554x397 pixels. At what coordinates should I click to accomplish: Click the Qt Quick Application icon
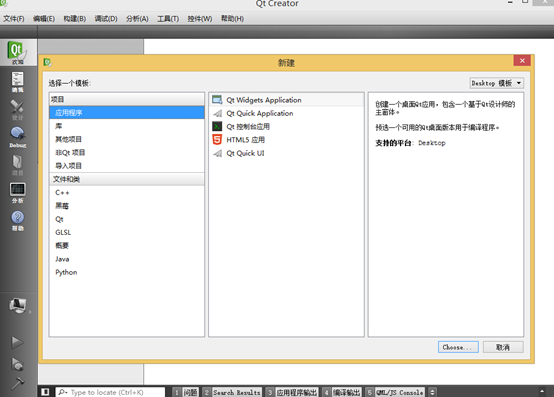click(x=218, y=113)
